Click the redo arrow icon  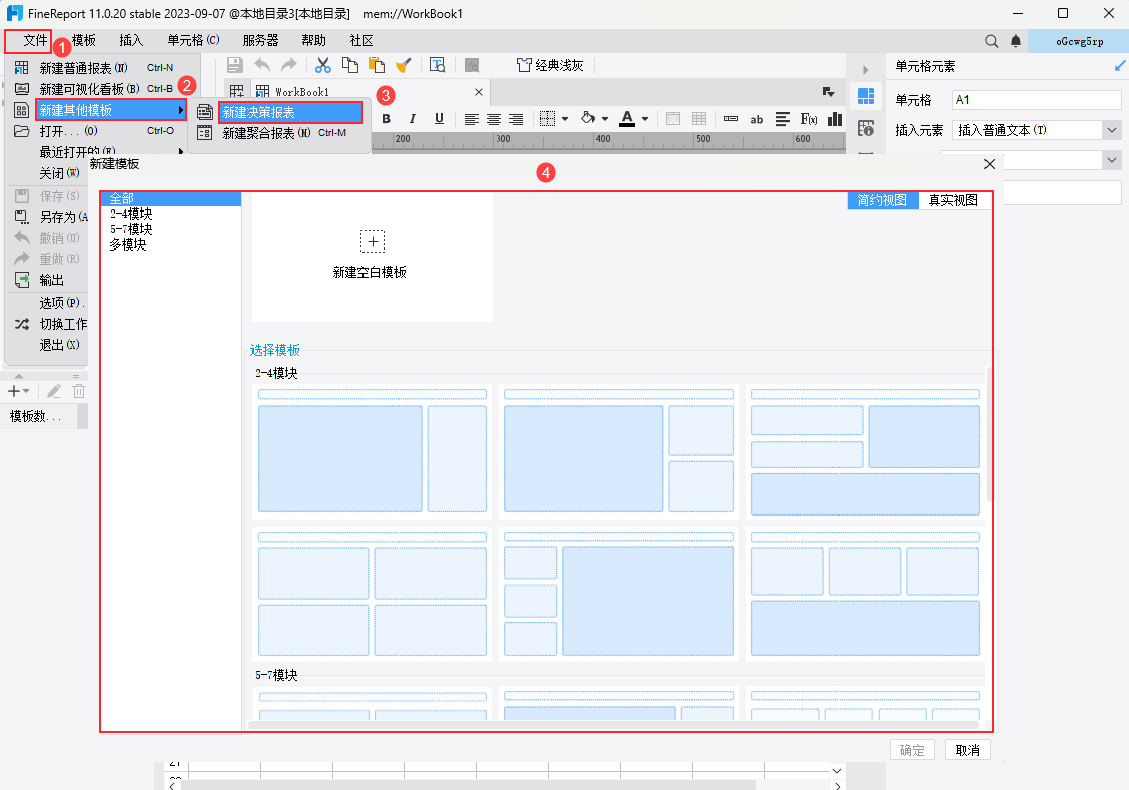[x=289, y=66]
